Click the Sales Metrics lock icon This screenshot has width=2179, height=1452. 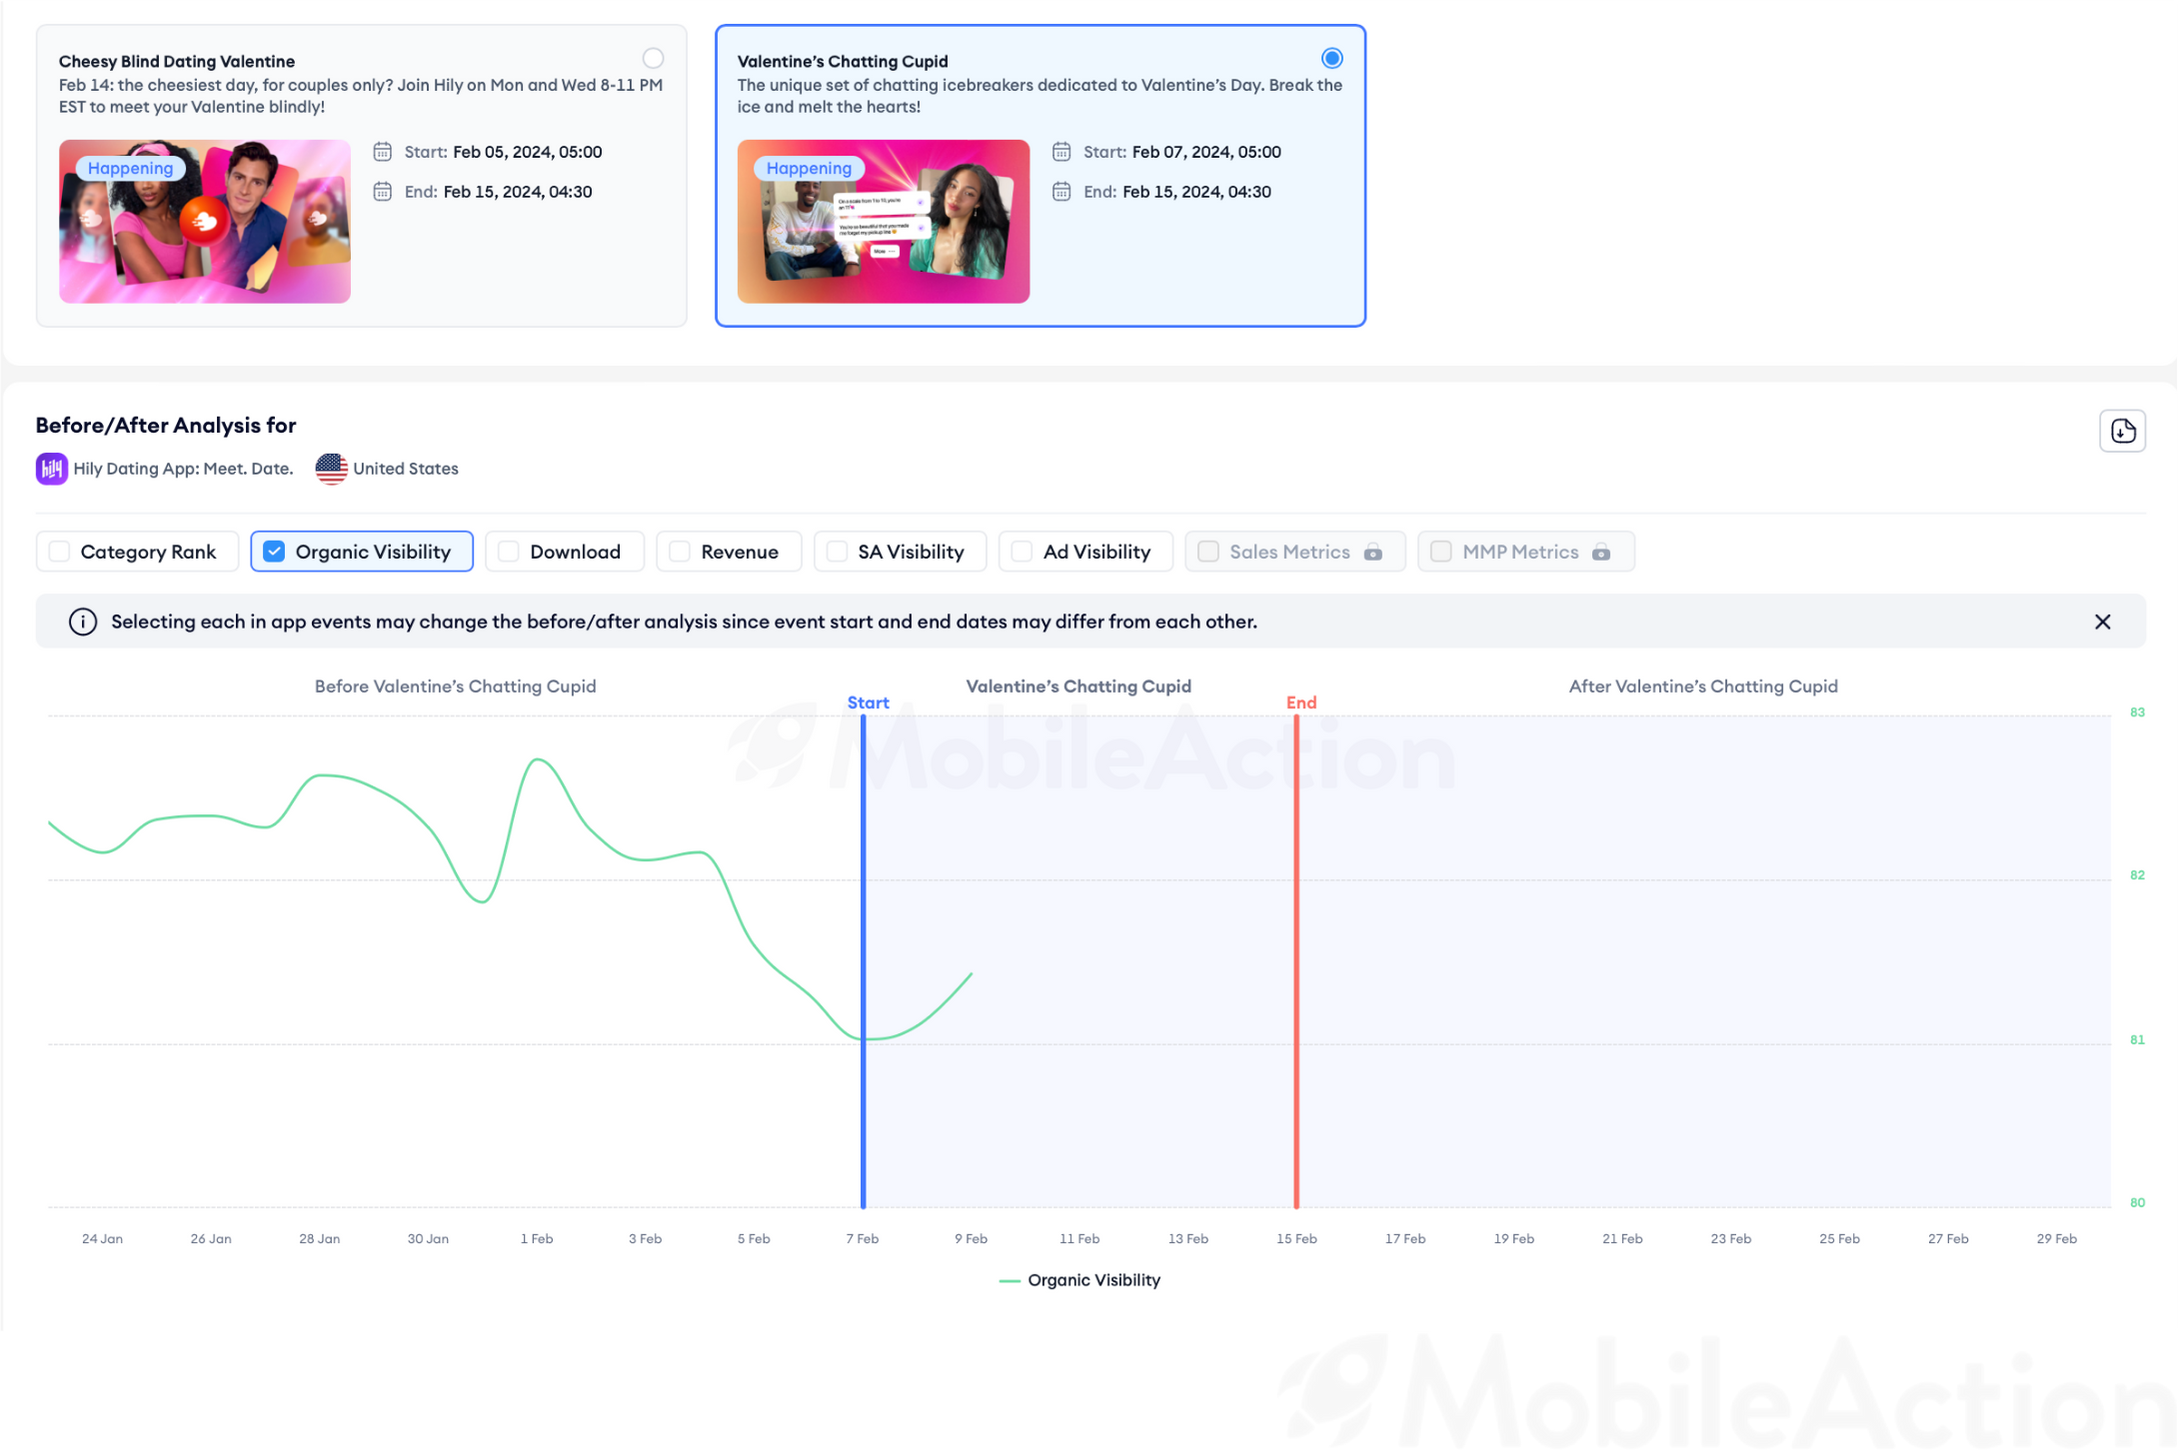1373,552
